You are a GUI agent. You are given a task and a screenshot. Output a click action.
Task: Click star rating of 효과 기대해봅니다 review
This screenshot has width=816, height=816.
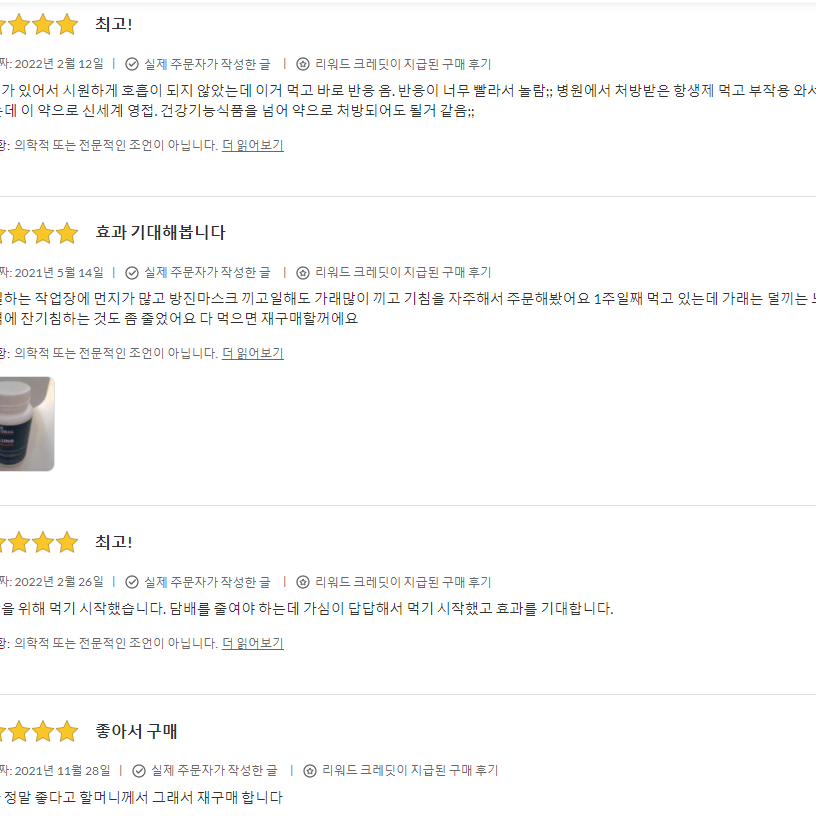pos(39,233)
